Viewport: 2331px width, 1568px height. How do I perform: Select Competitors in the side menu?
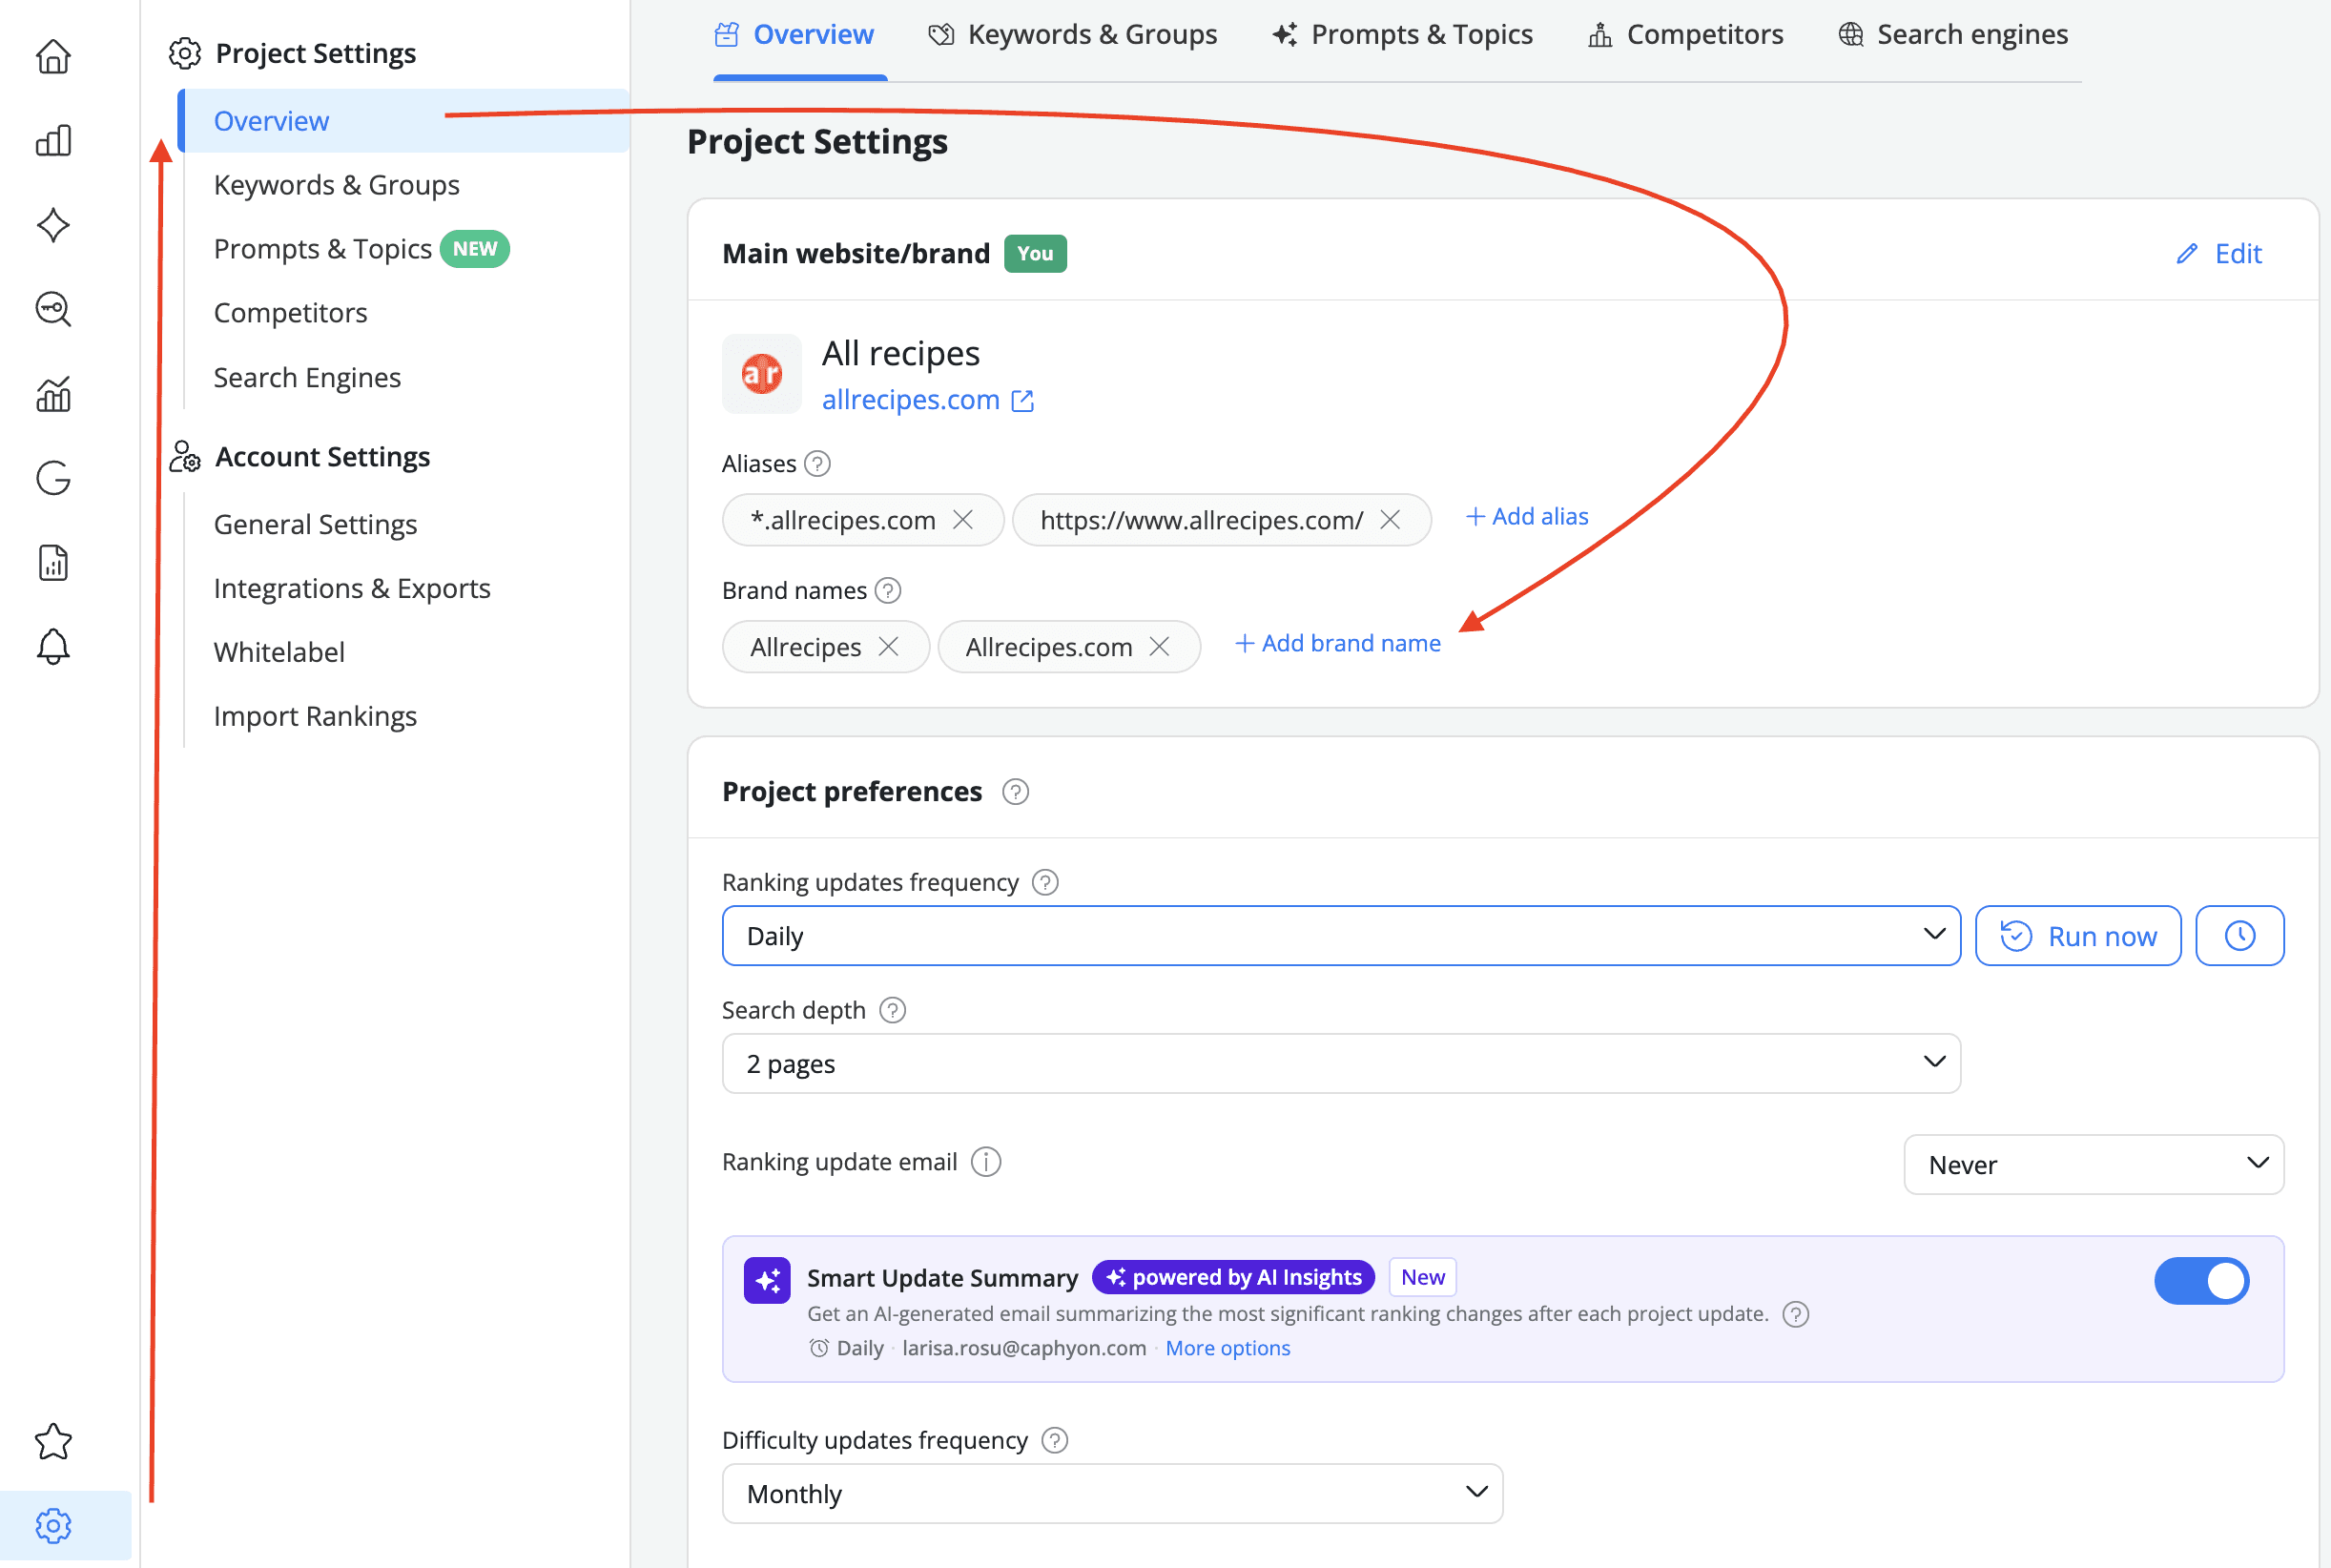pos(291,313)
